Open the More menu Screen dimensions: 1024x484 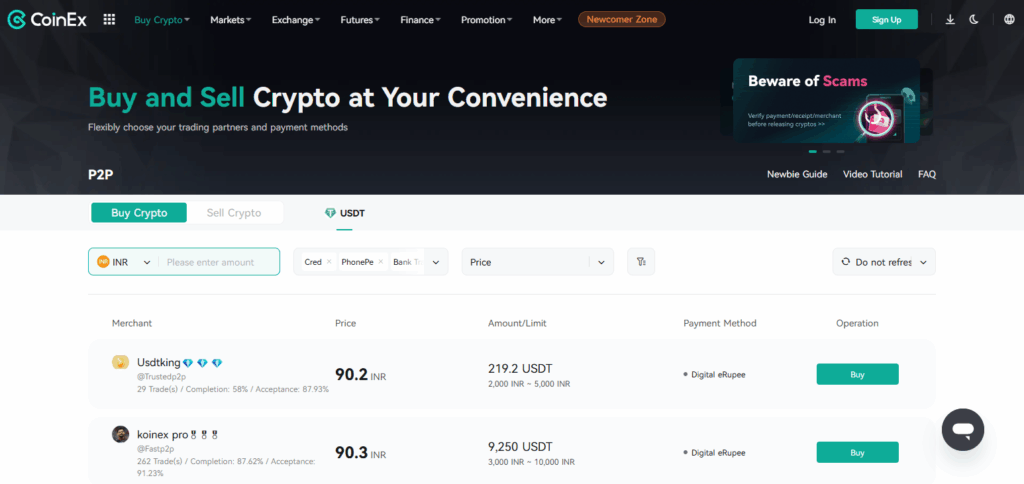point(547,20)
